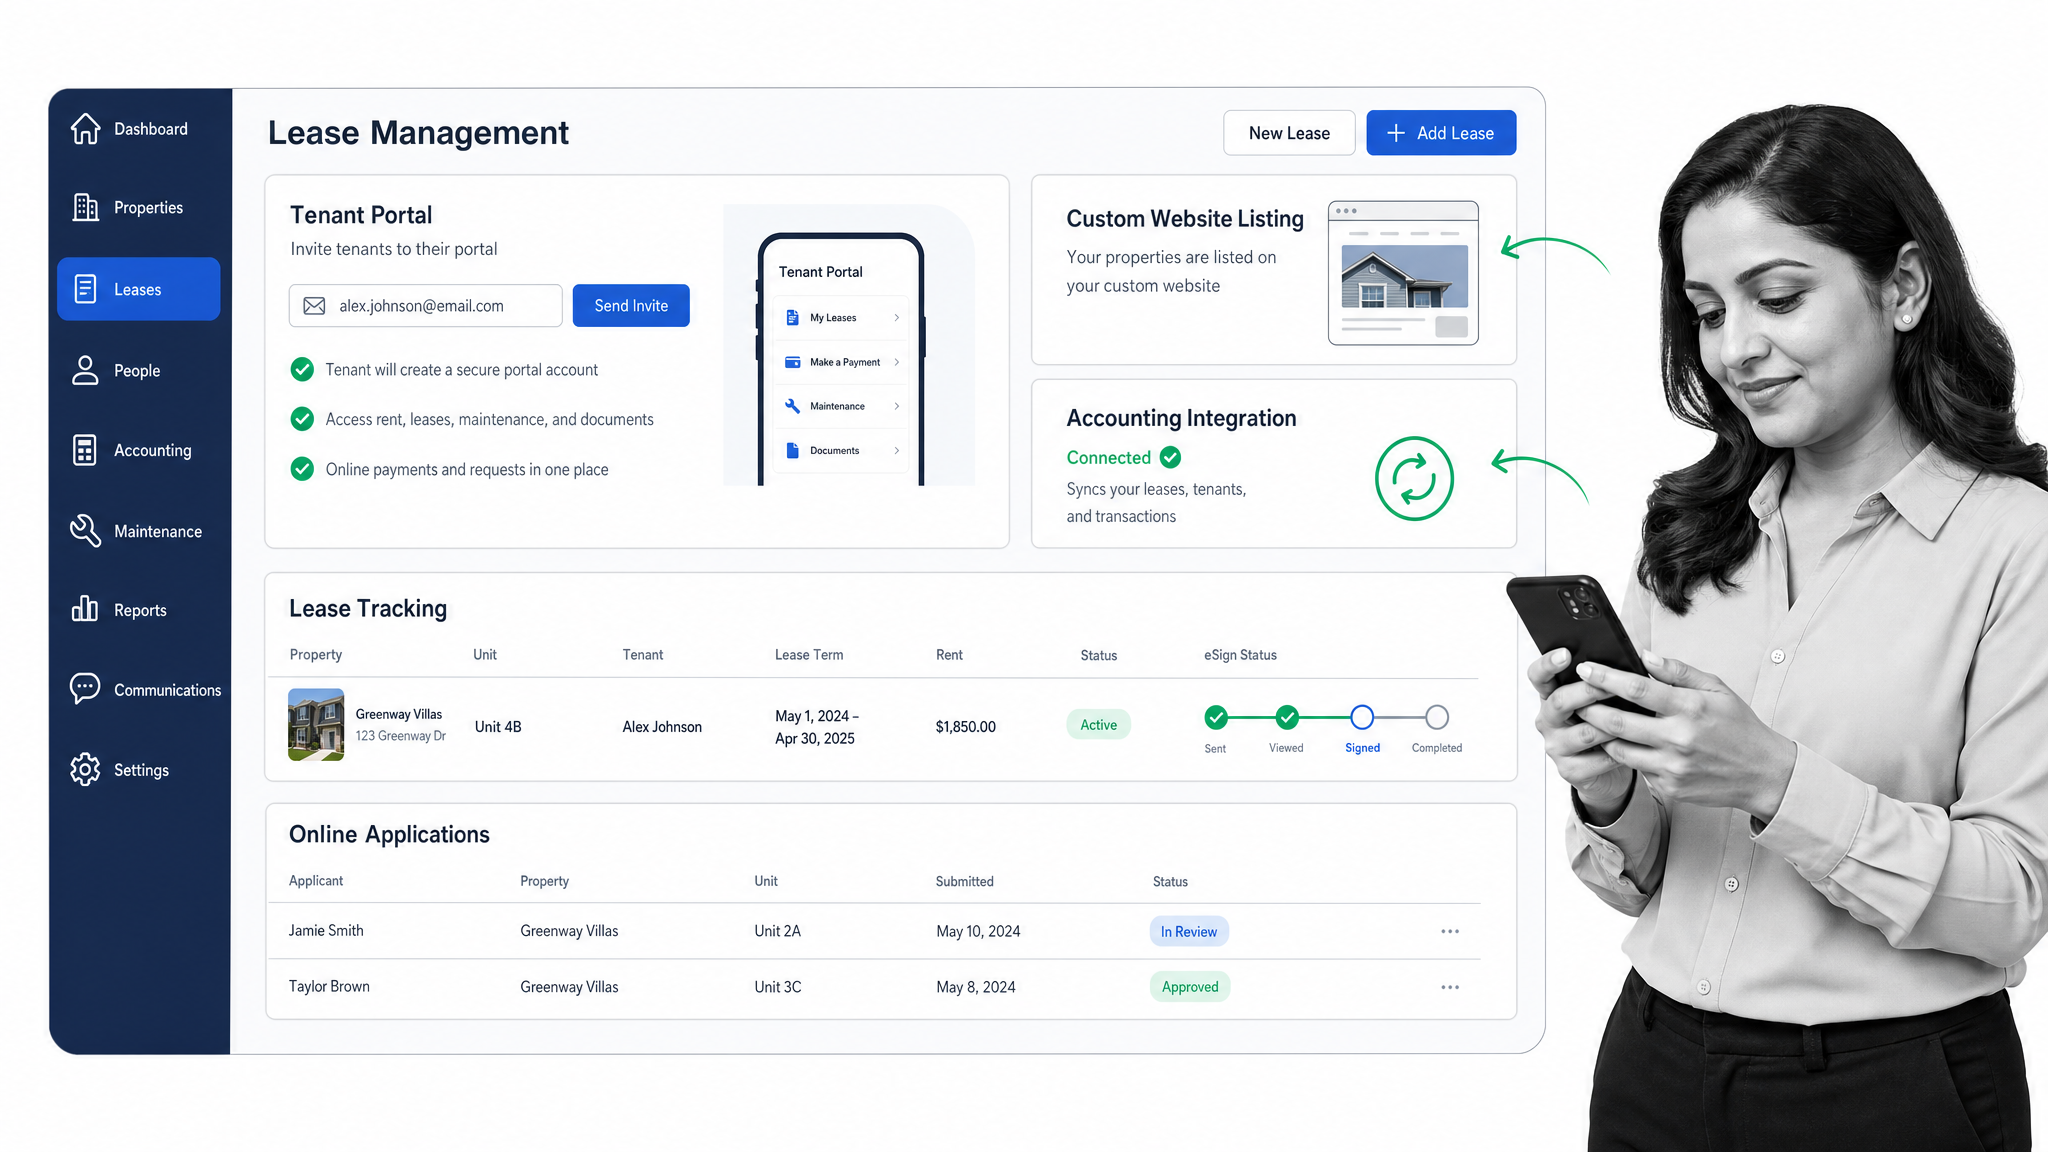Expand Maintenance chevron on phone mockup

pyautogui.click(x=897, y=406)
